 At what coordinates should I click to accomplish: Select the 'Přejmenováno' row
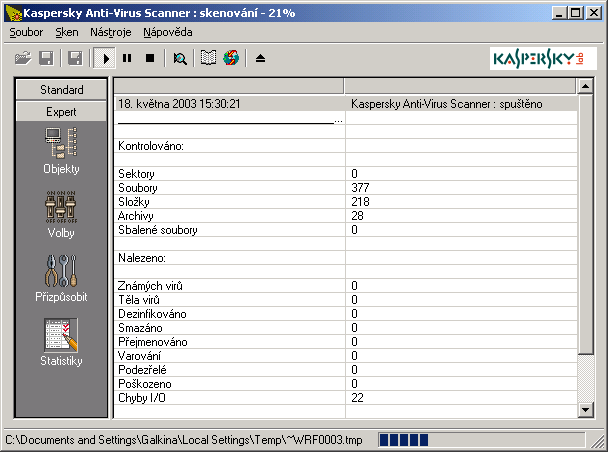click(x=345, y=342)
